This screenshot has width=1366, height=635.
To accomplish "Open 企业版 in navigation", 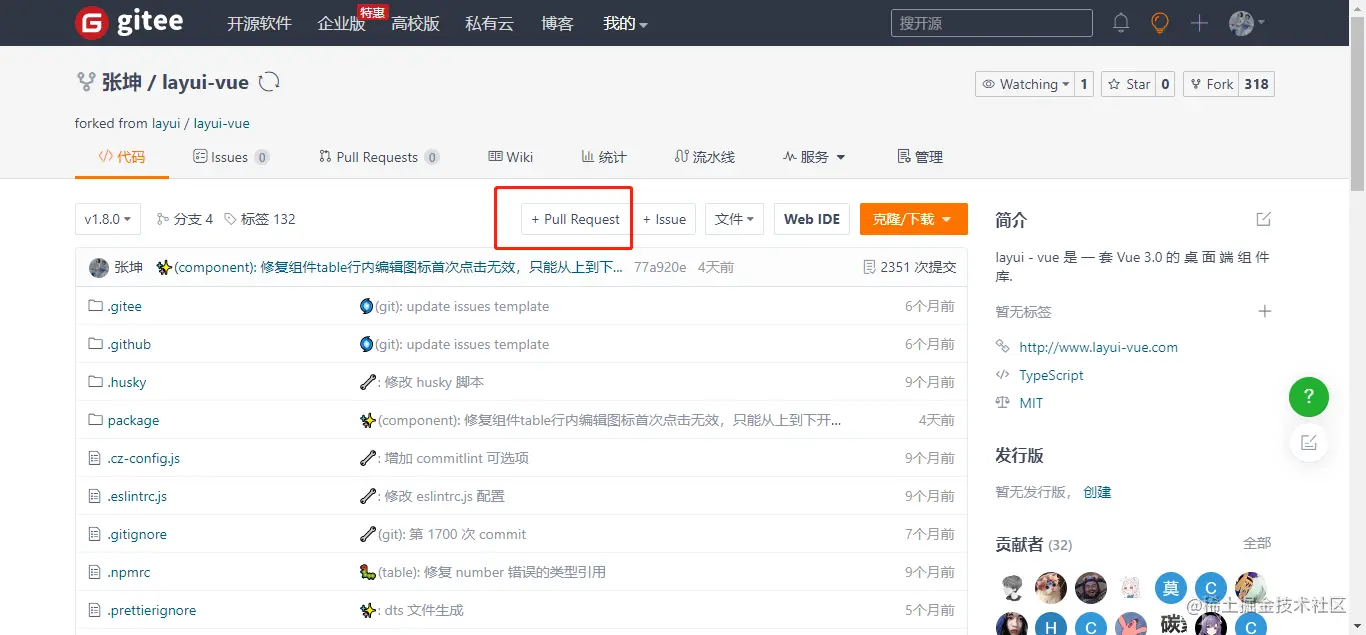I will [x=341, y=23].
